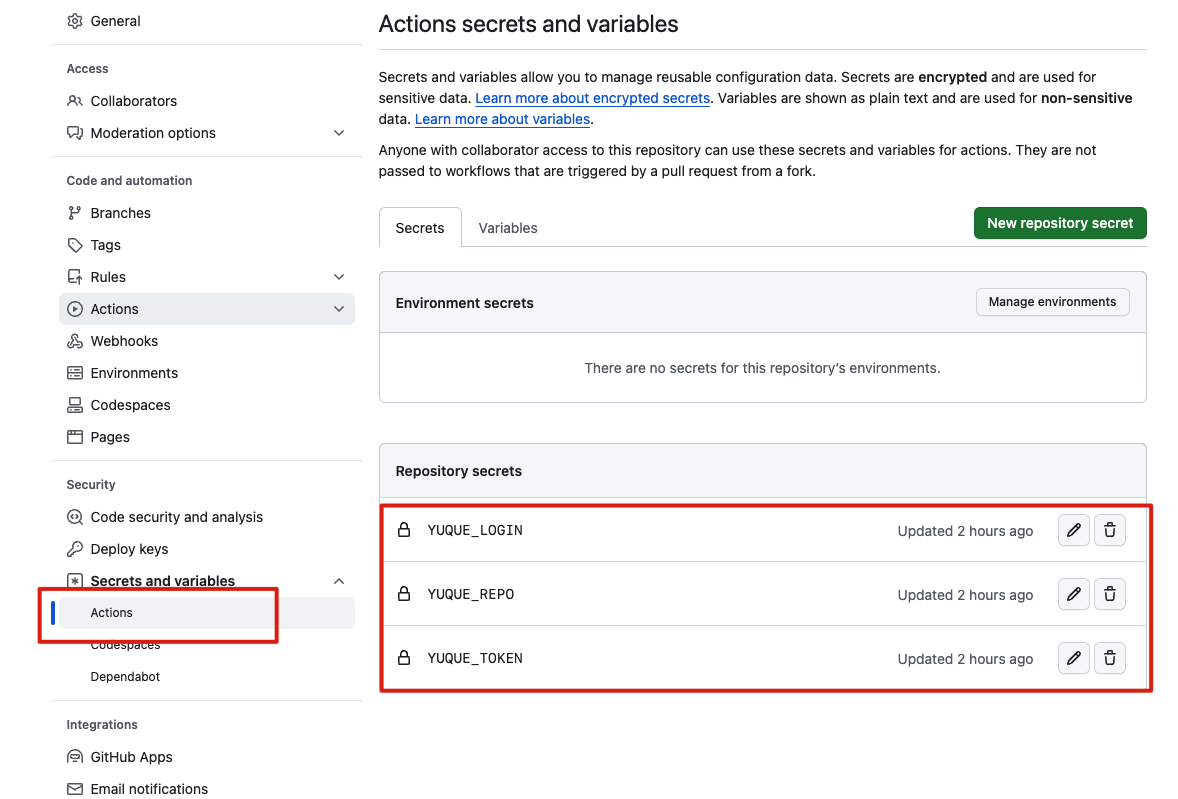Expand the Rules dropdown
The width and height of the screenshot is (1178, 799).
(x=338, y=276)
